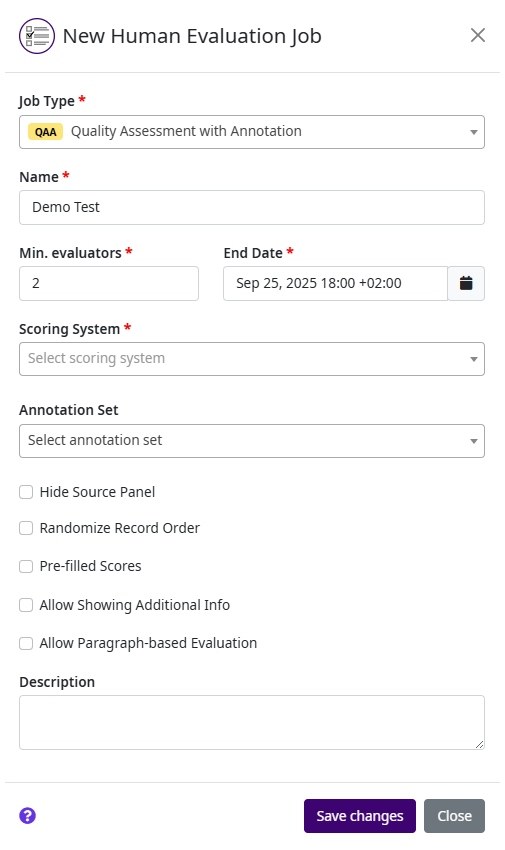Click the QAA badge in Job Type

[46, 132]
